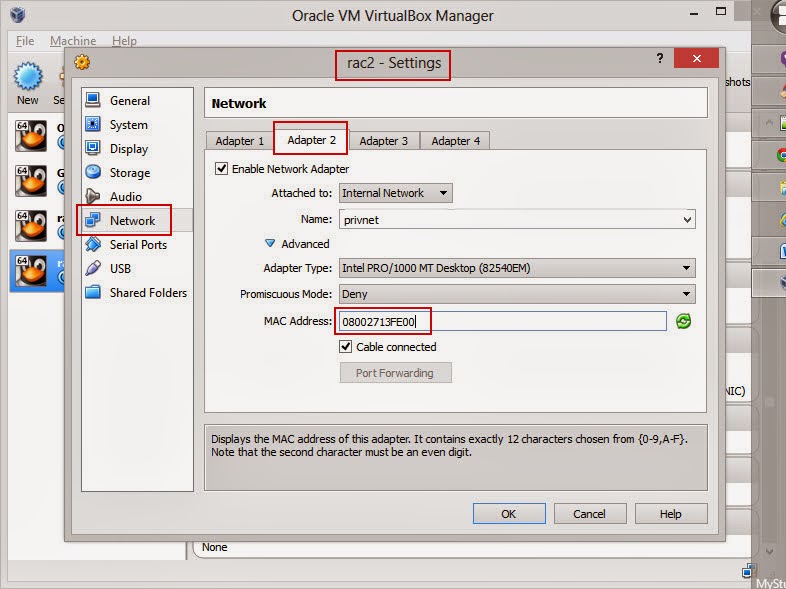This screenshot has height=589, width=786.
Task: Click OK to save settings
Action: tap(509, 514)
